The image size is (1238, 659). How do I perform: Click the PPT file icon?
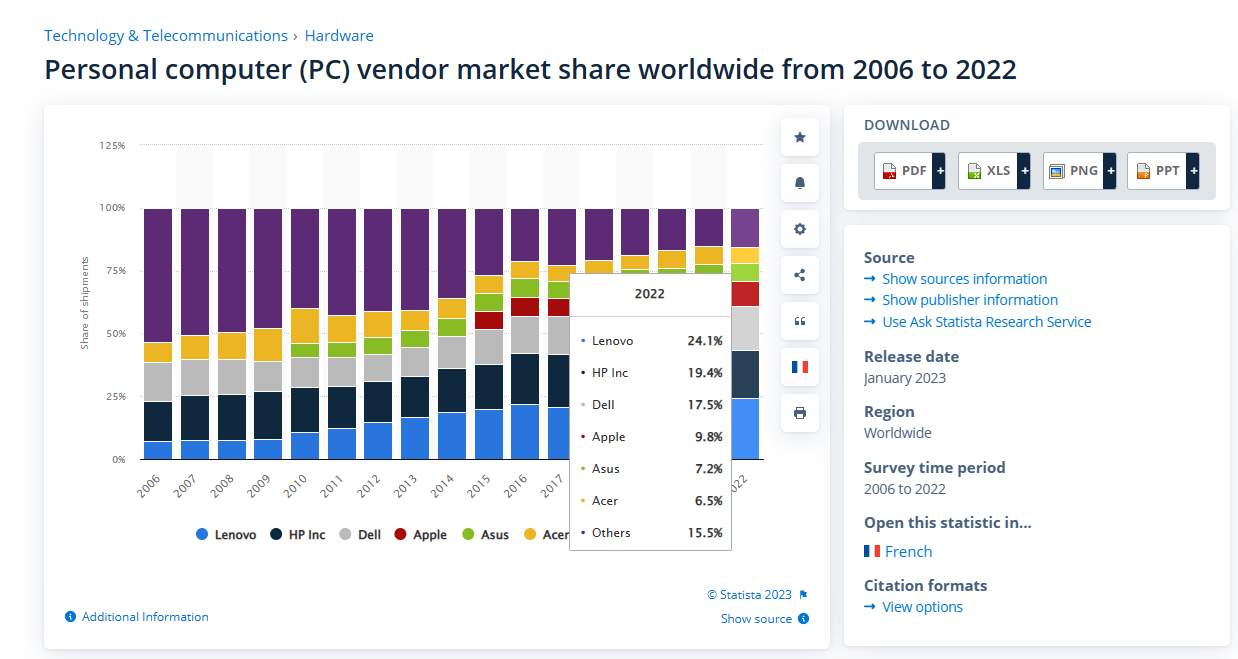pyautogui.click(x=1143, y=171)
